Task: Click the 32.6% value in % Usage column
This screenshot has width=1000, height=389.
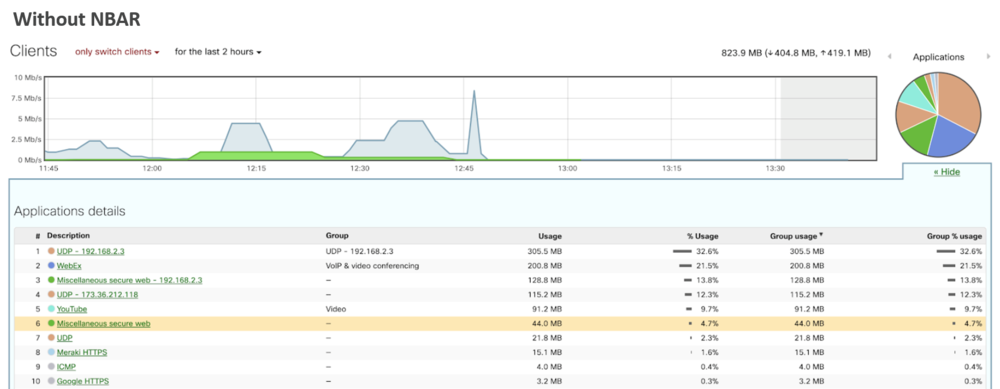Action: point(708,251)
